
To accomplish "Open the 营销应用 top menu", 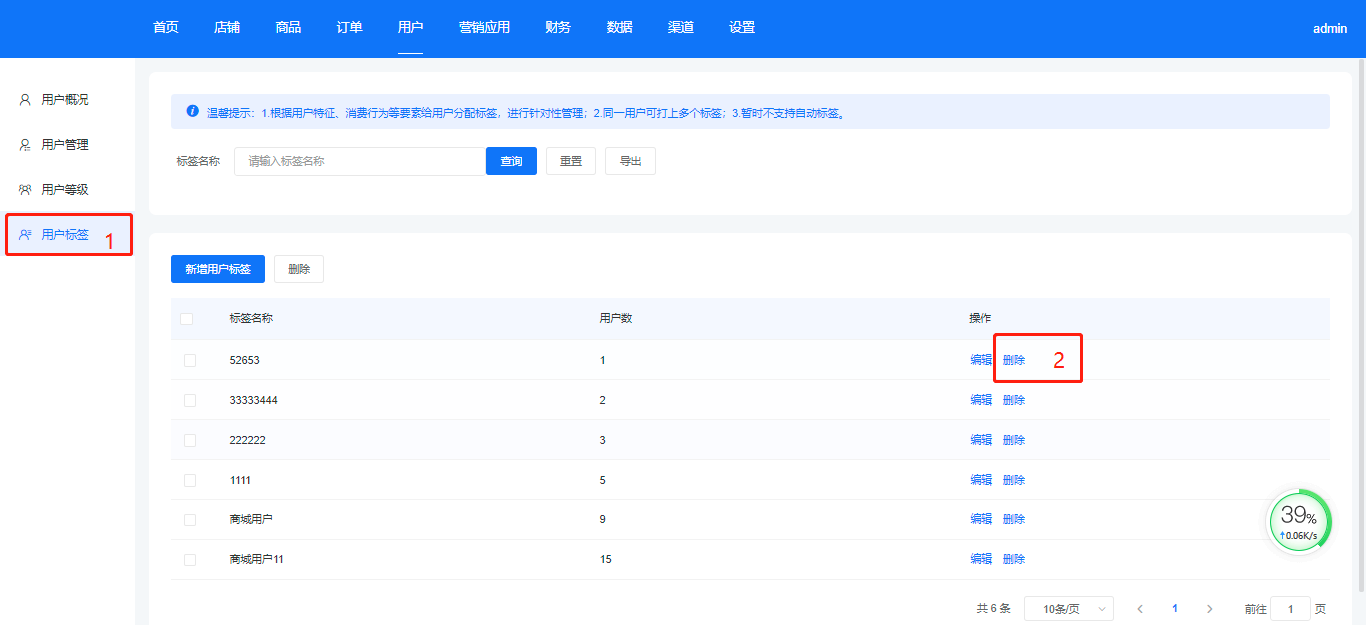I will (x=484, y=28).
